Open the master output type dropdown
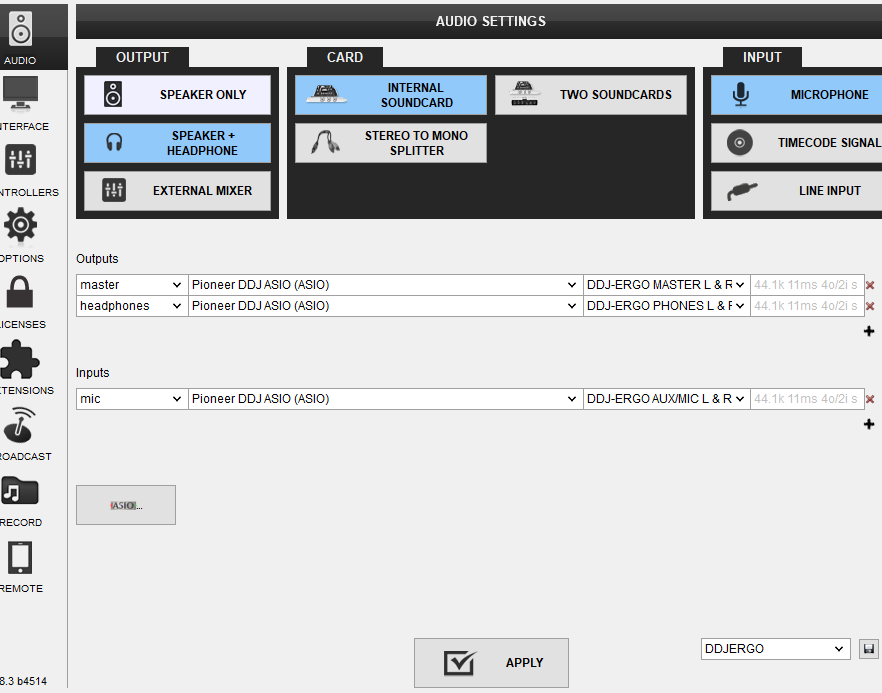Viewport: 882px width, 693px height. coord(132,285)
